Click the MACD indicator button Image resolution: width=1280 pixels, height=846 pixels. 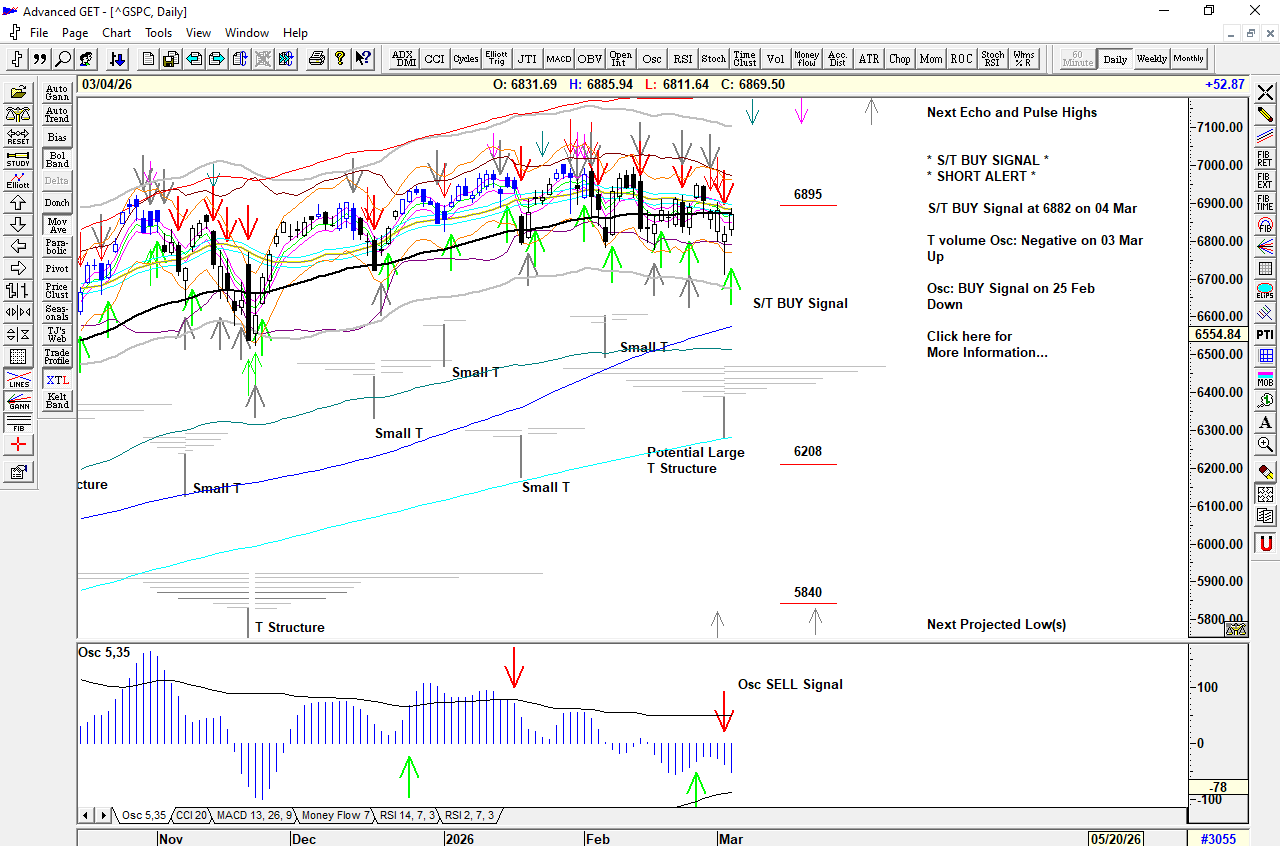[x=558, y=59]
